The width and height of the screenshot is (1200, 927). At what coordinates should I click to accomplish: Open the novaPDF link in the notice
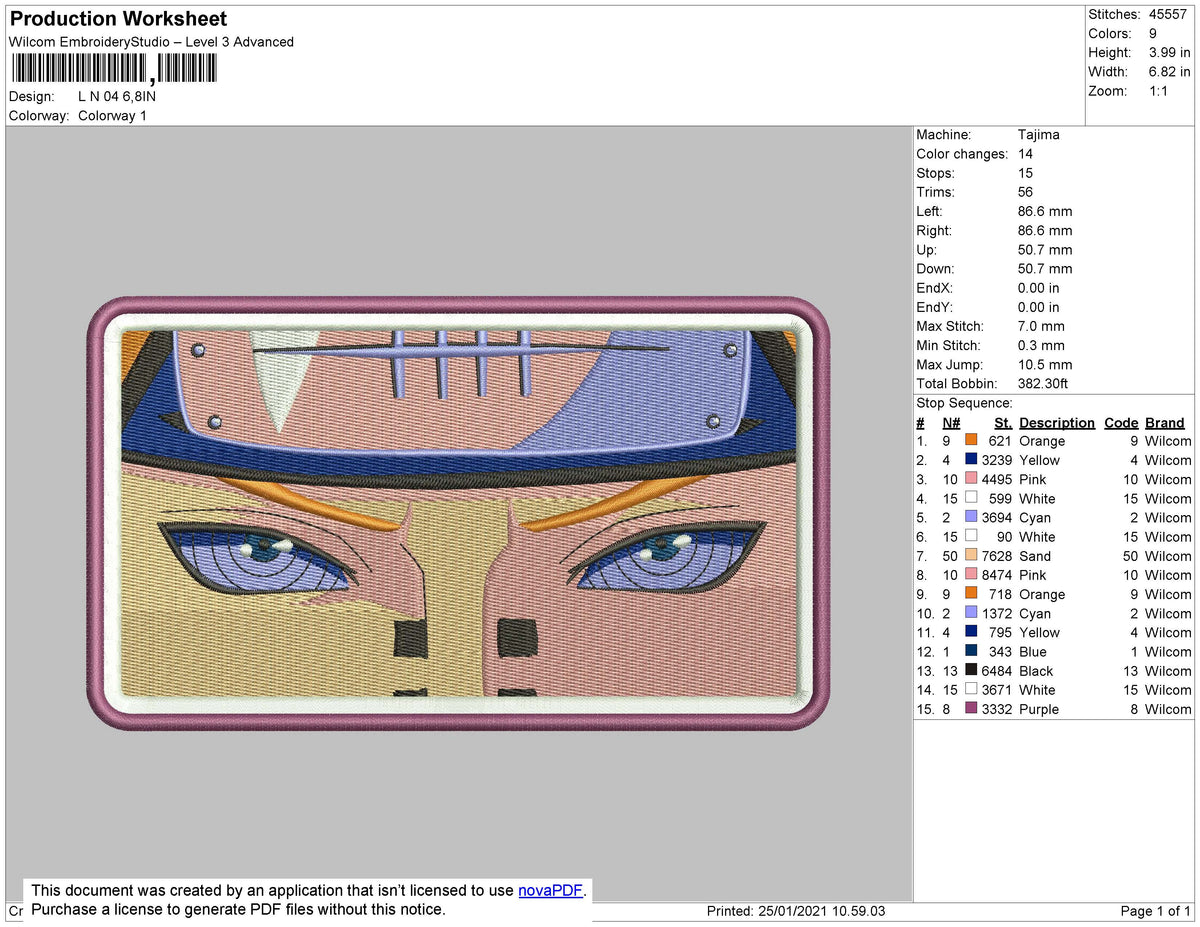550,890
